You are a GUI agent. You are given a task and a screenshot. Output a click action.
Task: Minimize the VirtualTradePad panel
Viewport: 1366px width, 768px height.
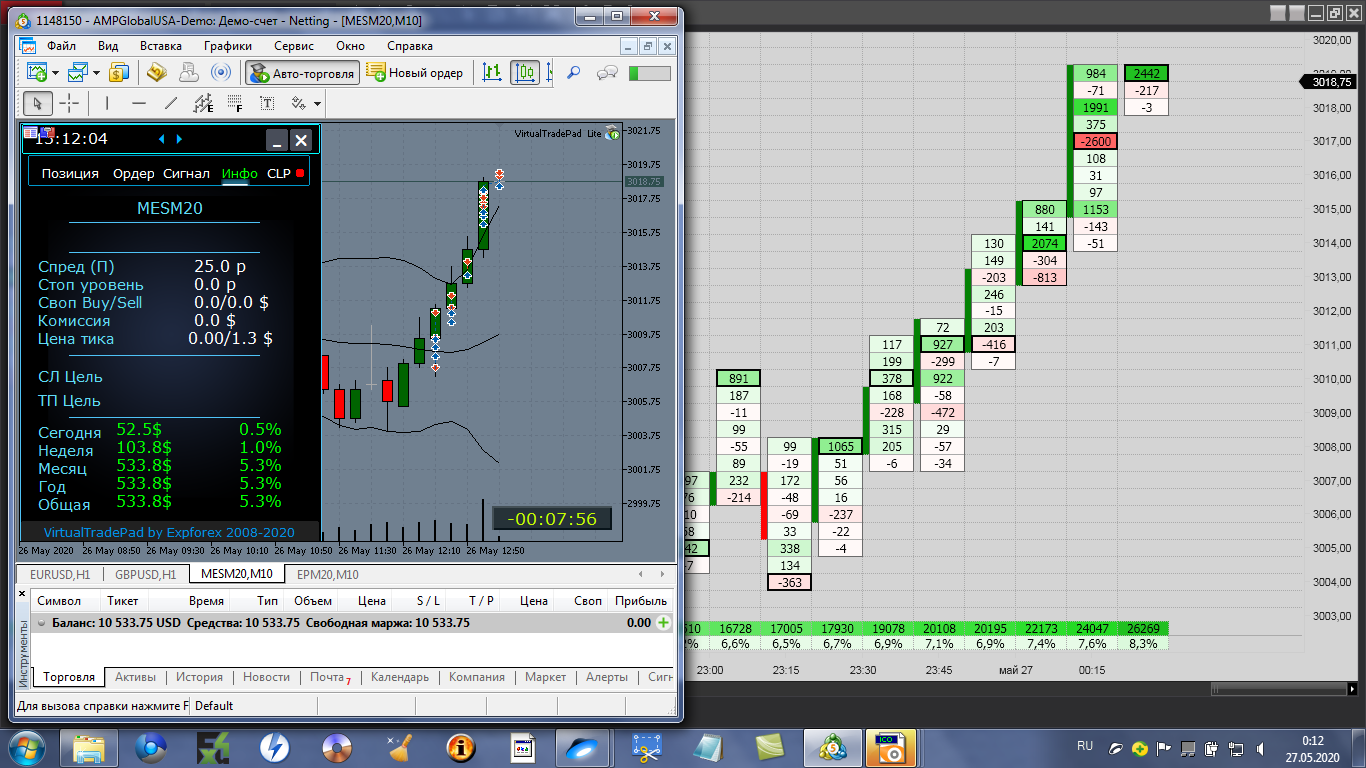276,140
